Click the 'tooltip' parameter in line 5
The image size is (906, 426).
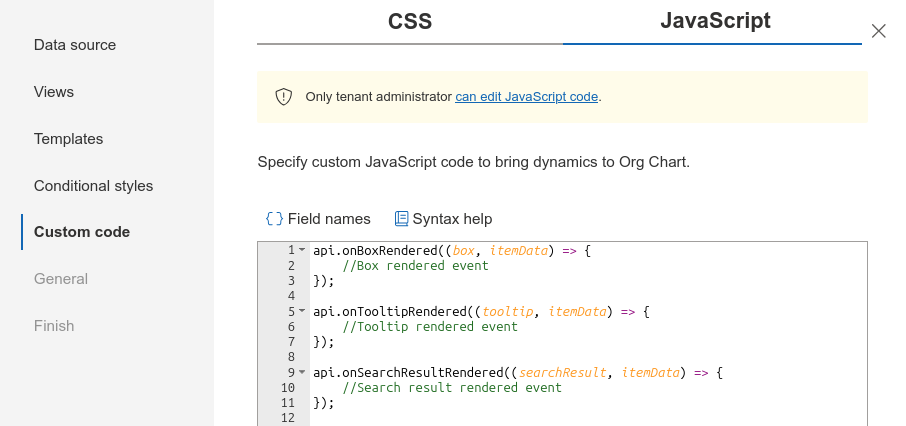coord(507,312)
